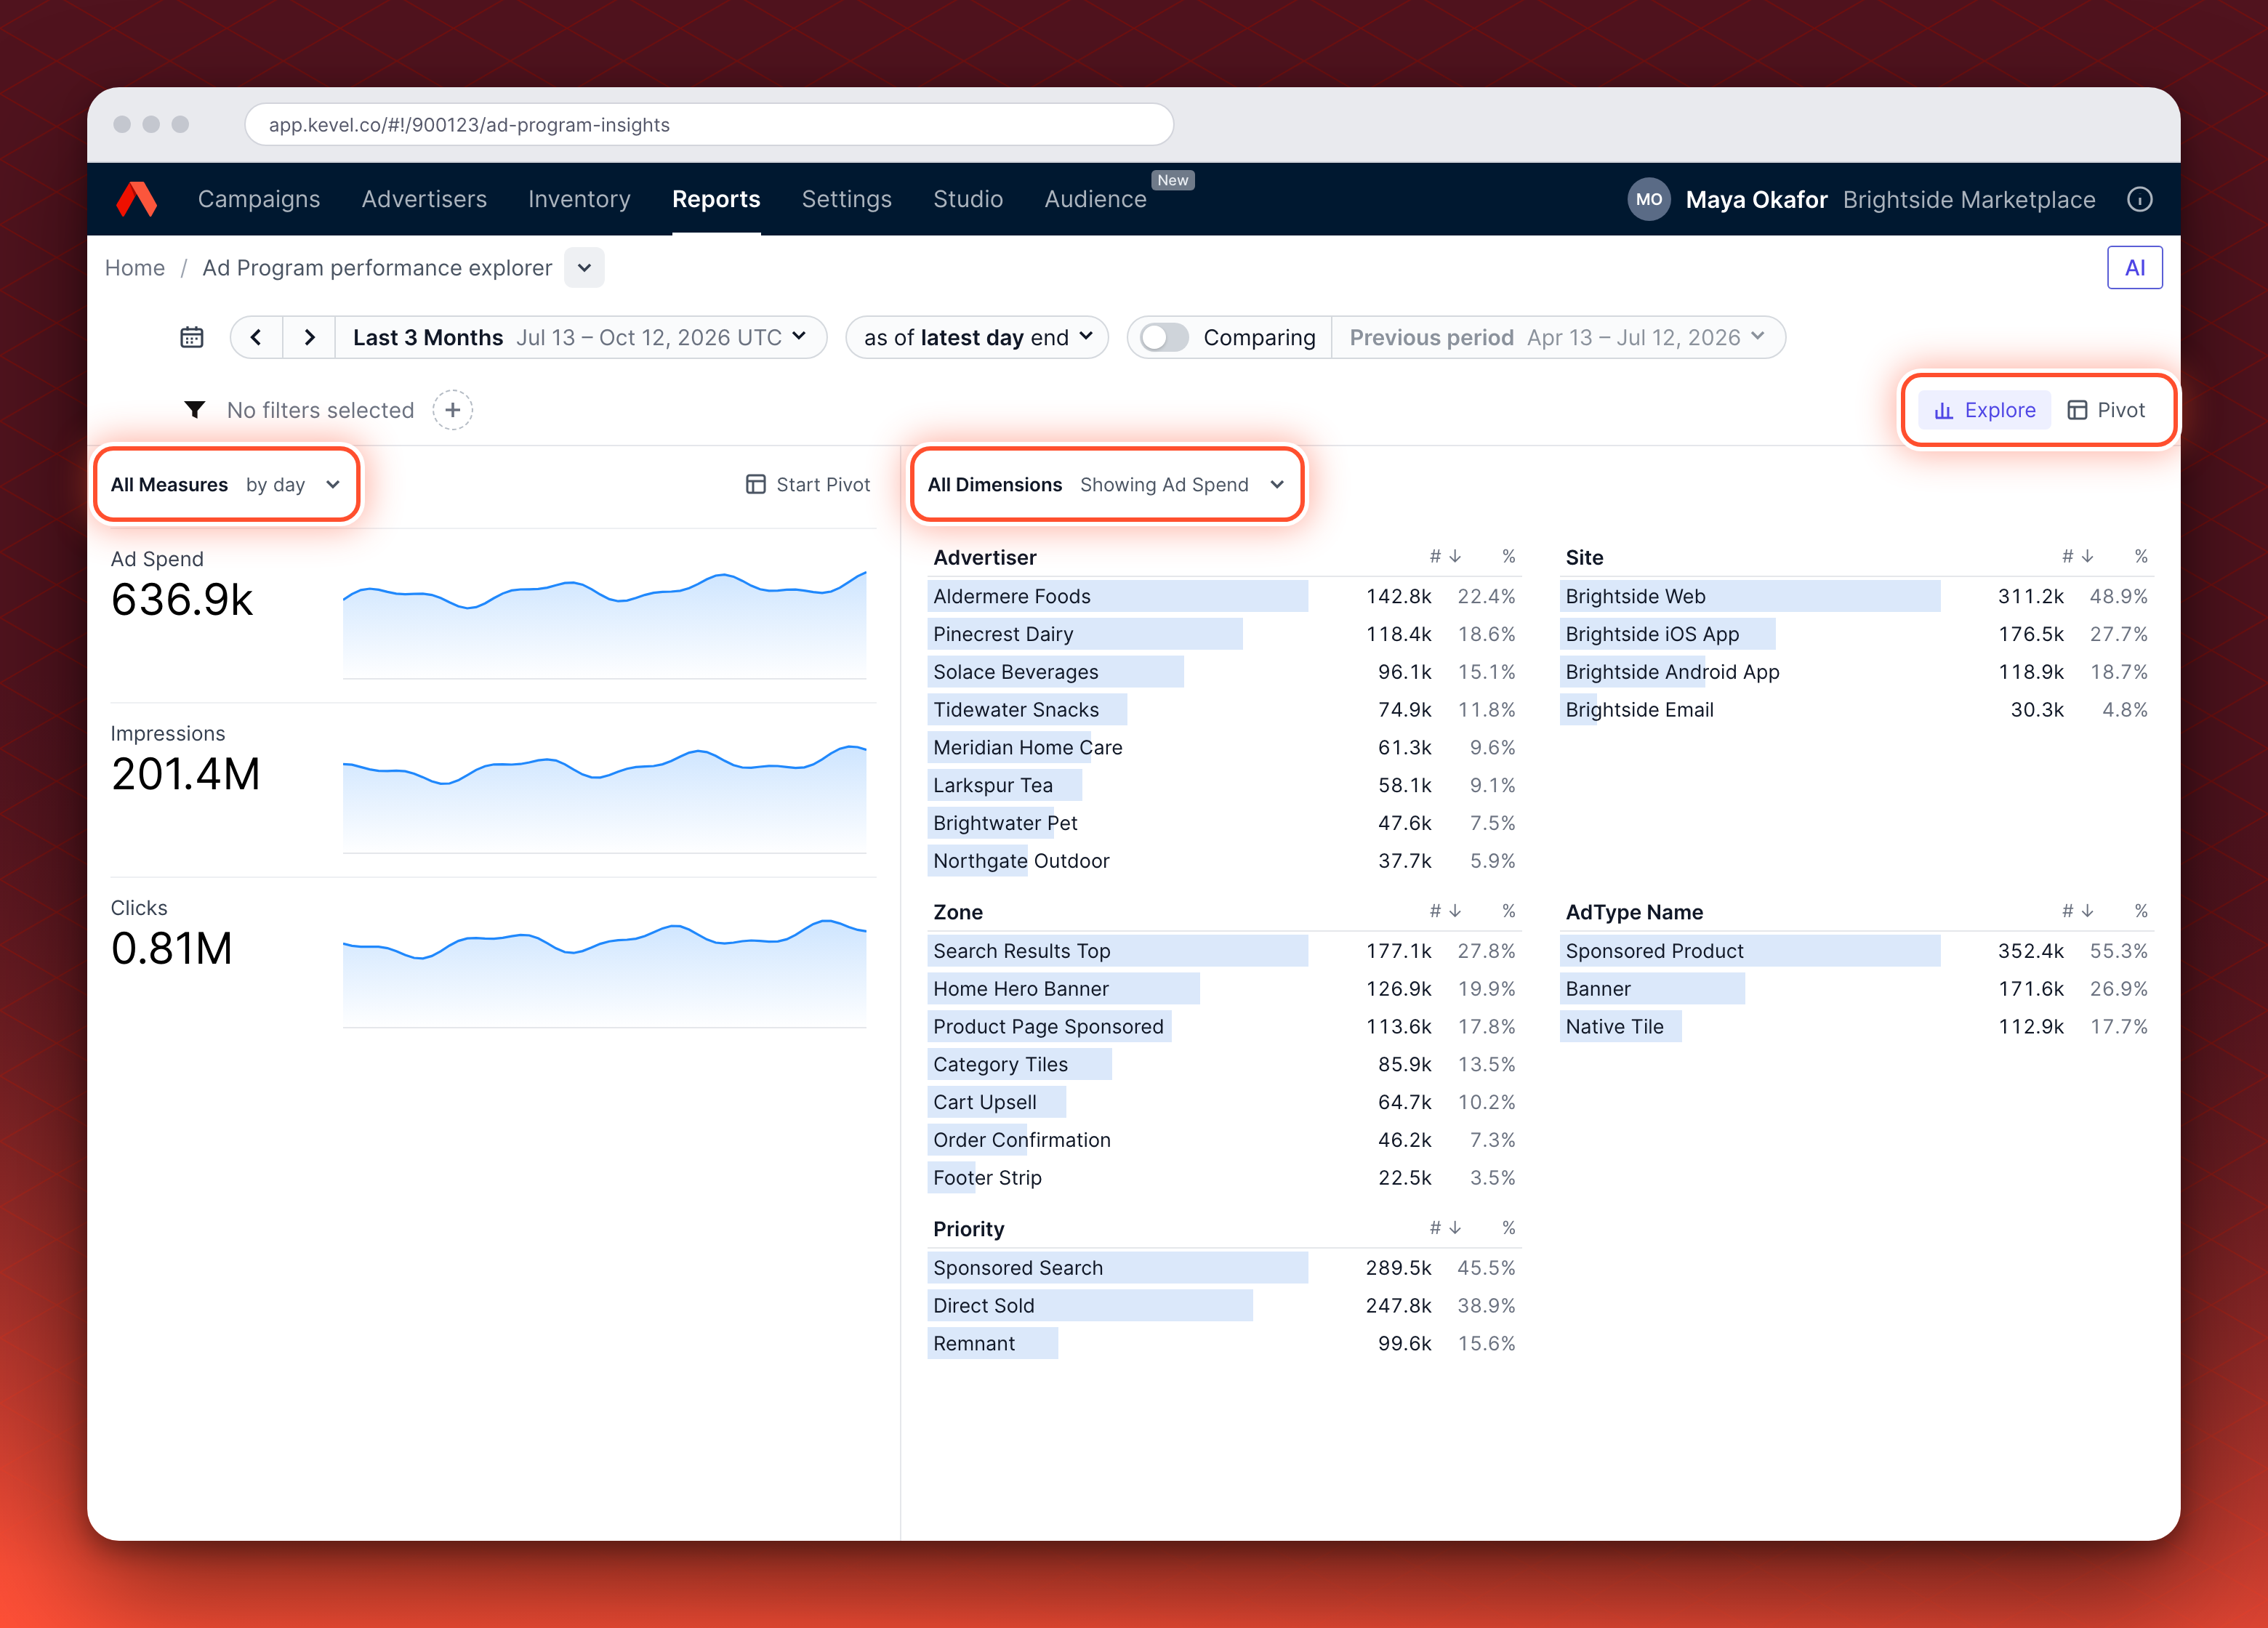Select Search Results Top zone row
Viewport: 2268px width, 1628px height.
point(1224,951)
